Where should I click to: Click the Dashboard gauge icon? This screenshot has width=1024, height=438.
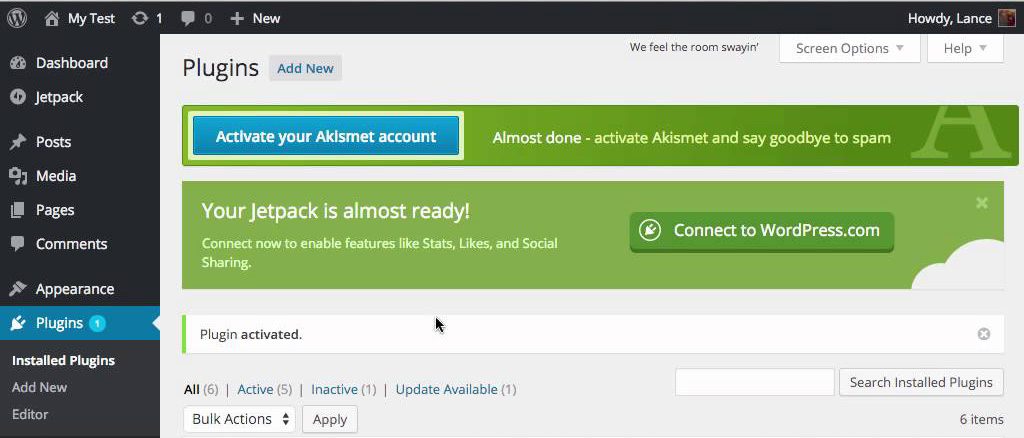pyautogui.click(x=18, y=63)
